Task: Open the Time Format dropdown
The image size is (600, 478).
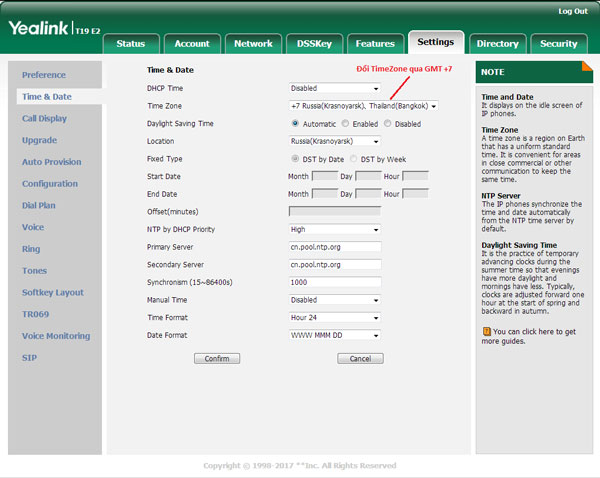Action: (x=334, y=317)
